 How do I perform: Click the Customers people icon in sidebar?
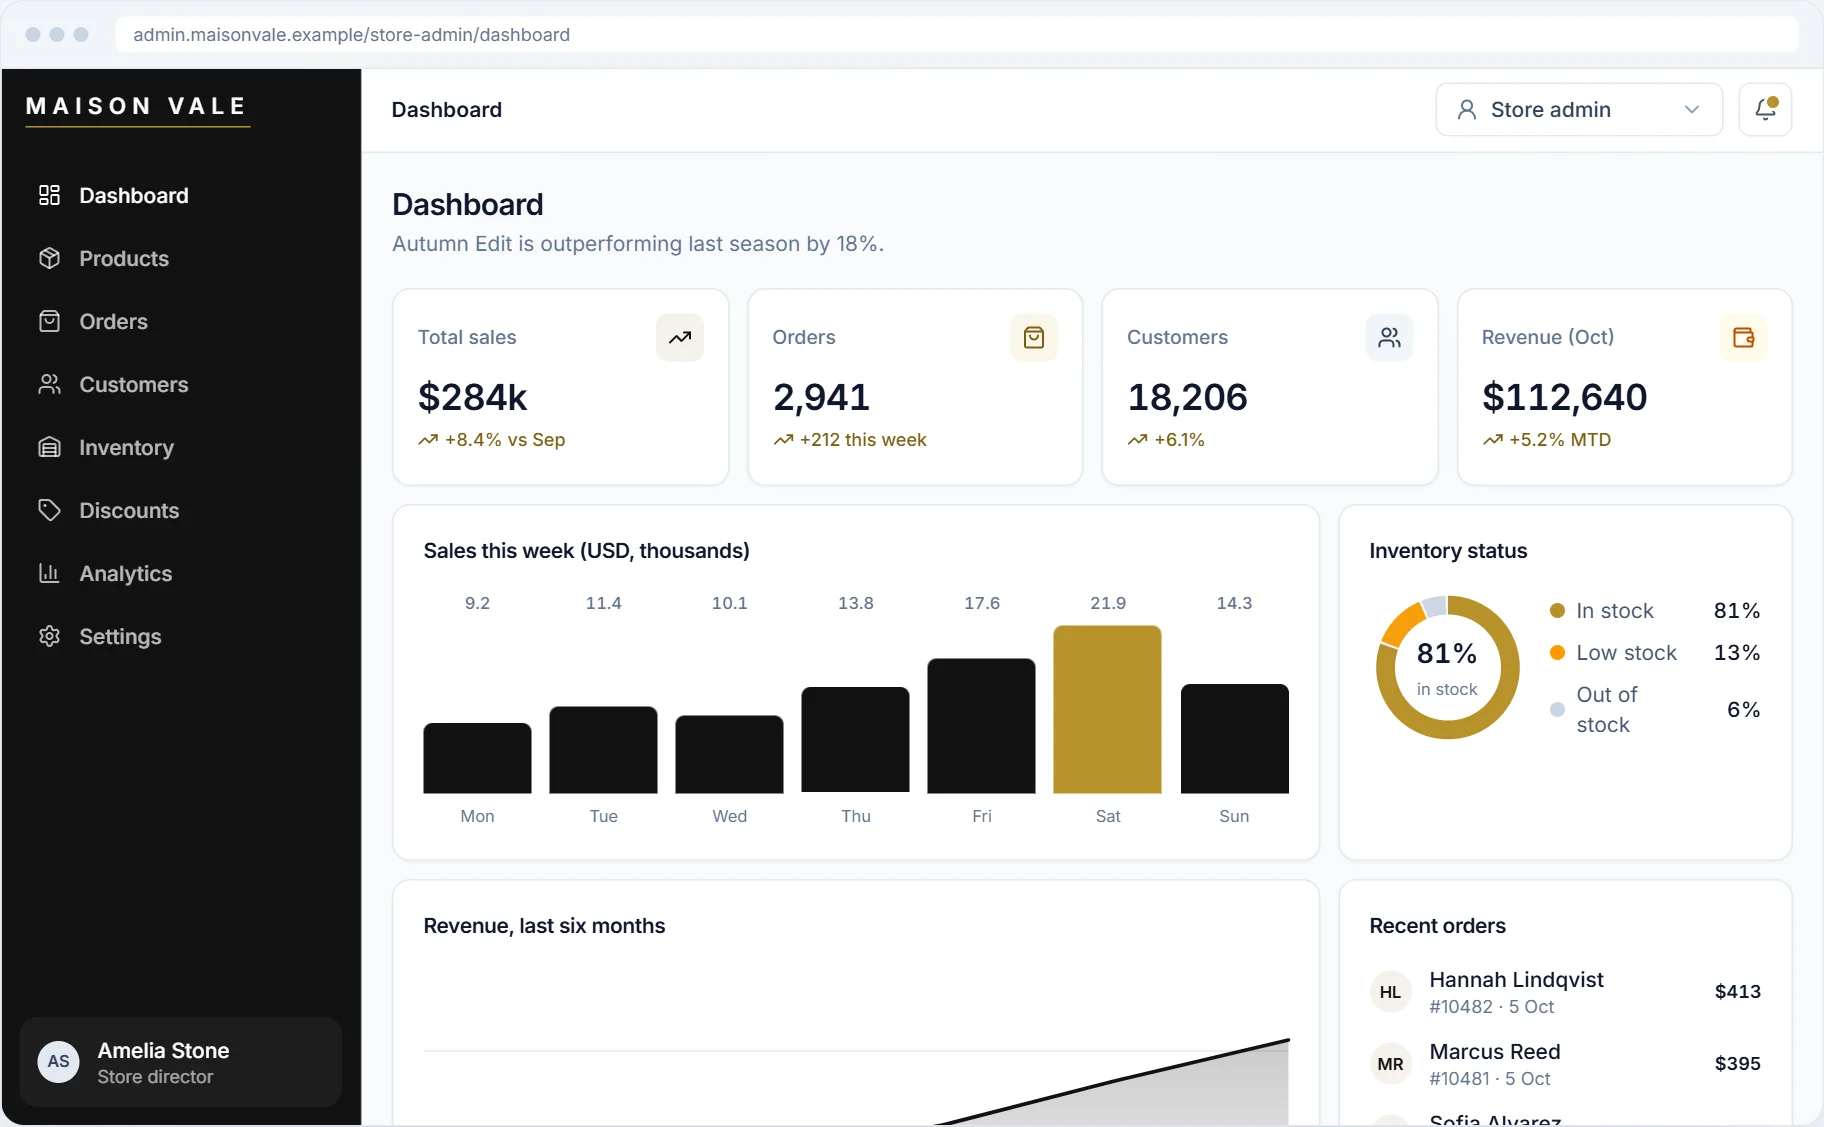tap(49, 384)
